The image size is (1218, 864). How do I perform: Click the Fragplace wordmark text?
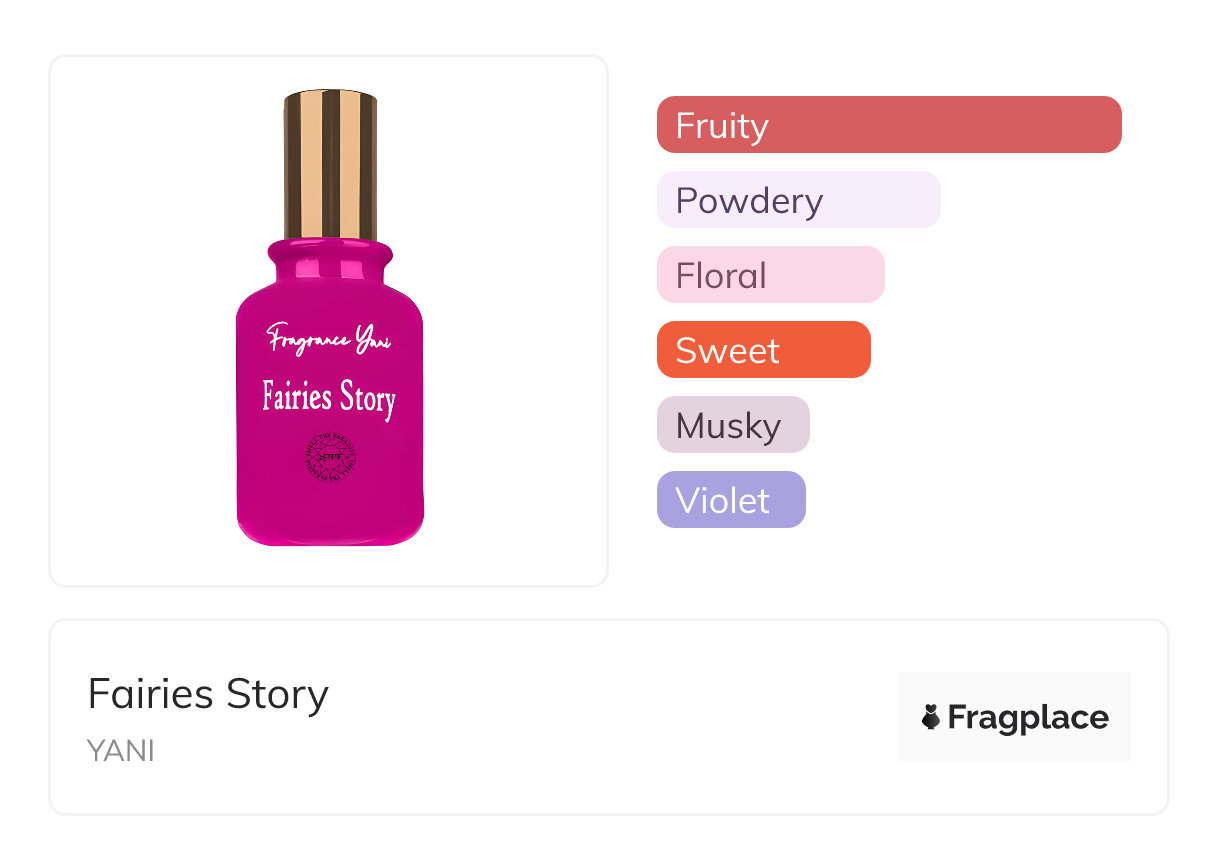point(1028,718)
